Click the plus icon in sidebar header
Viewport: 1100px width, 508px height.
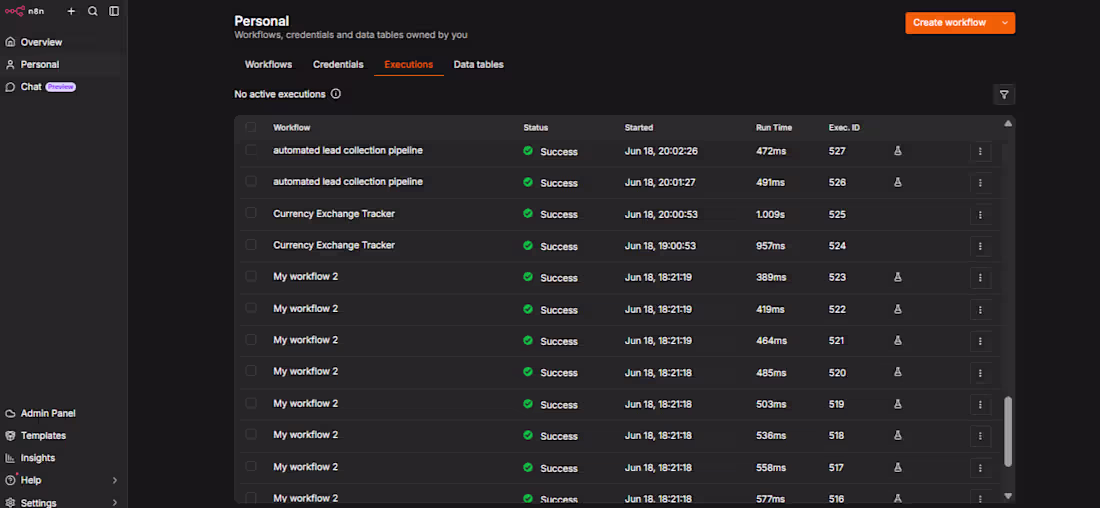tap(71, 11)
